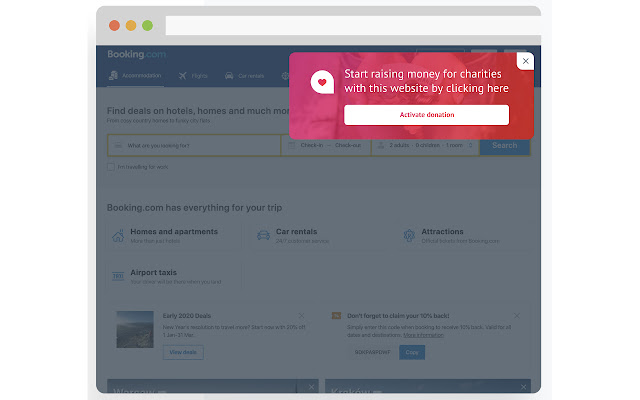This screenshot has height=400, width=640.
Task: Open the Airport taxis card
Action: [174, 277]
